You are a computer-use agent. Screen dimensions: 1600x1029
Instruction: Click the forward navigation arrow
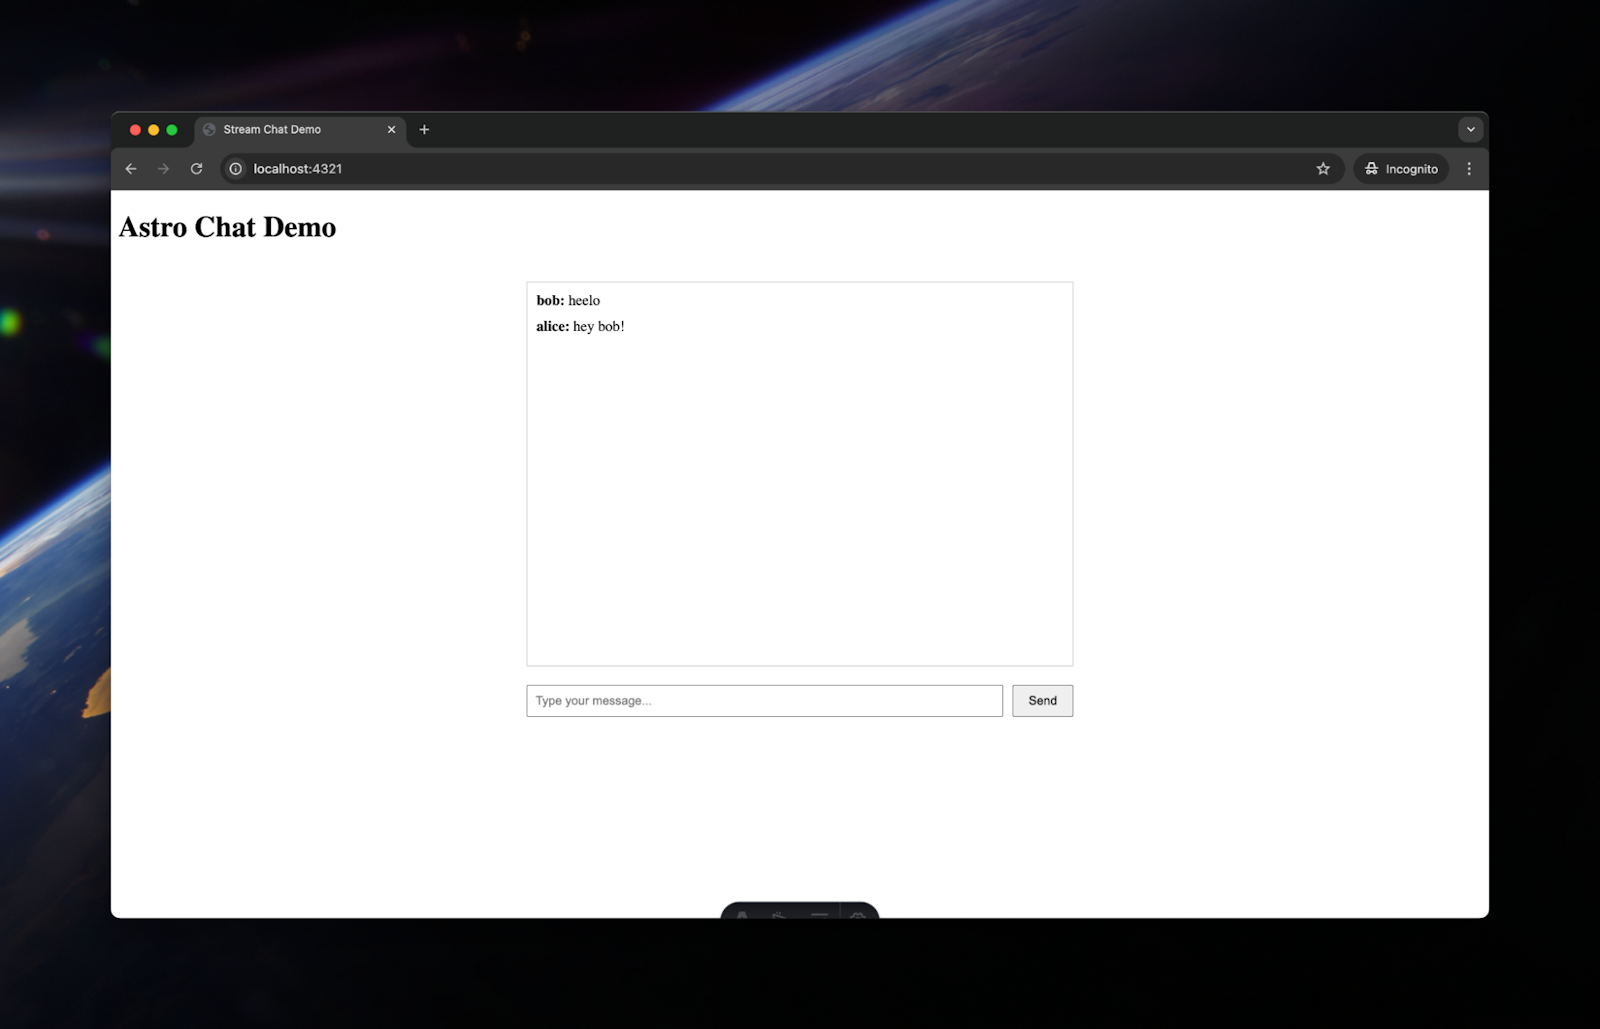pos(163,168)
